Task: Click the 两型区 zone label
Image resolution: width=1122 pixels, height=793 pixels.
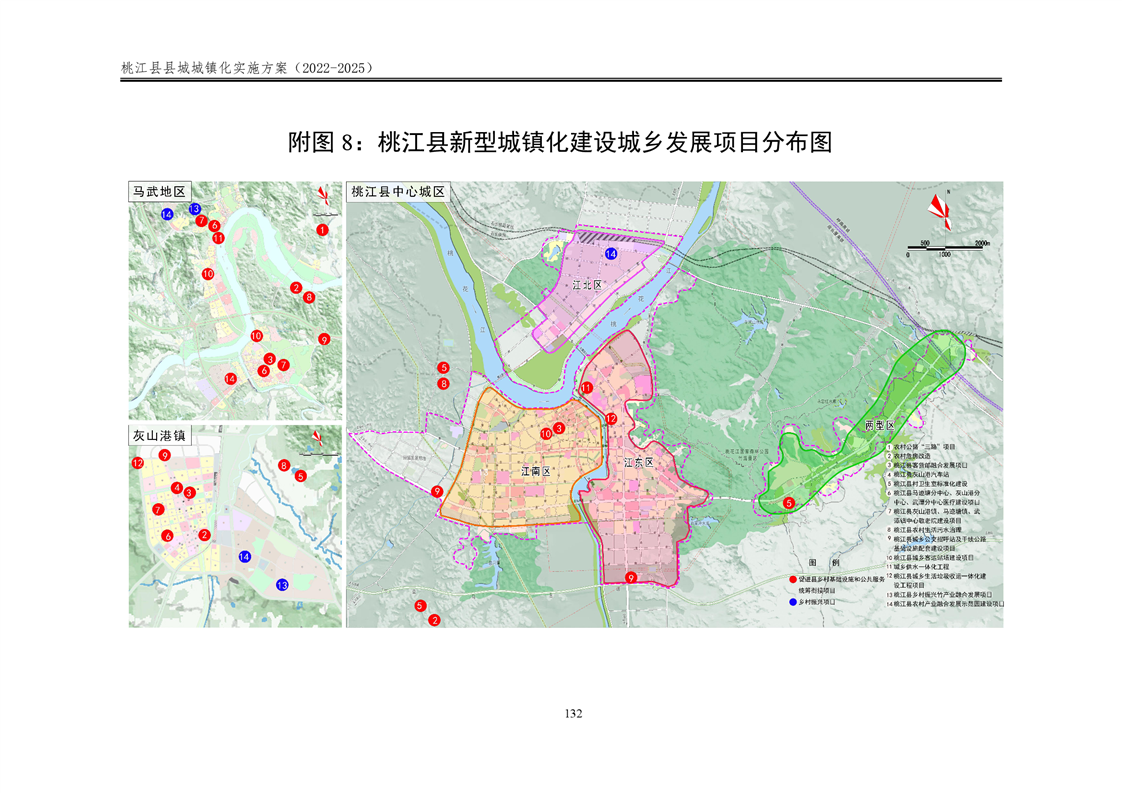Action: (878, 427)
